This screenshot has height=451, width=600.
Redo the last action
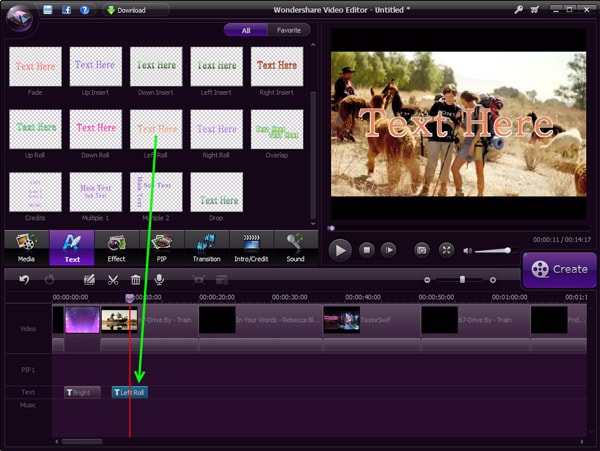[49, 280]
